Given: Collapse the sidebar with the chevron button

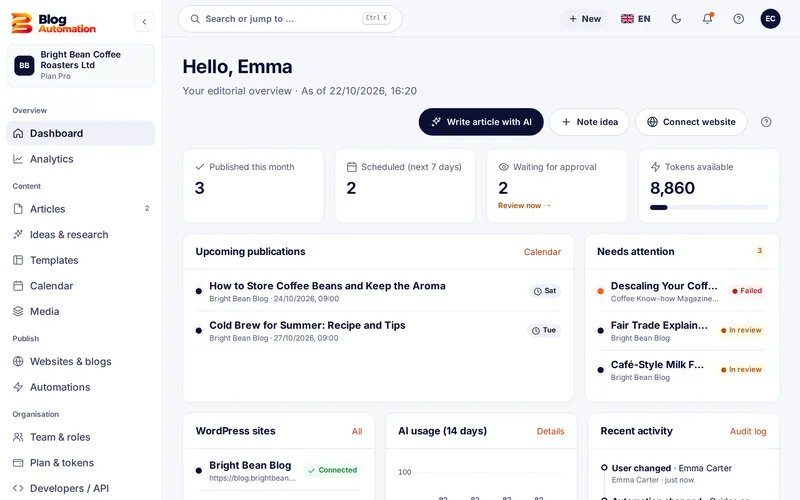Looking at the screenshot, I should coord(144,22).
